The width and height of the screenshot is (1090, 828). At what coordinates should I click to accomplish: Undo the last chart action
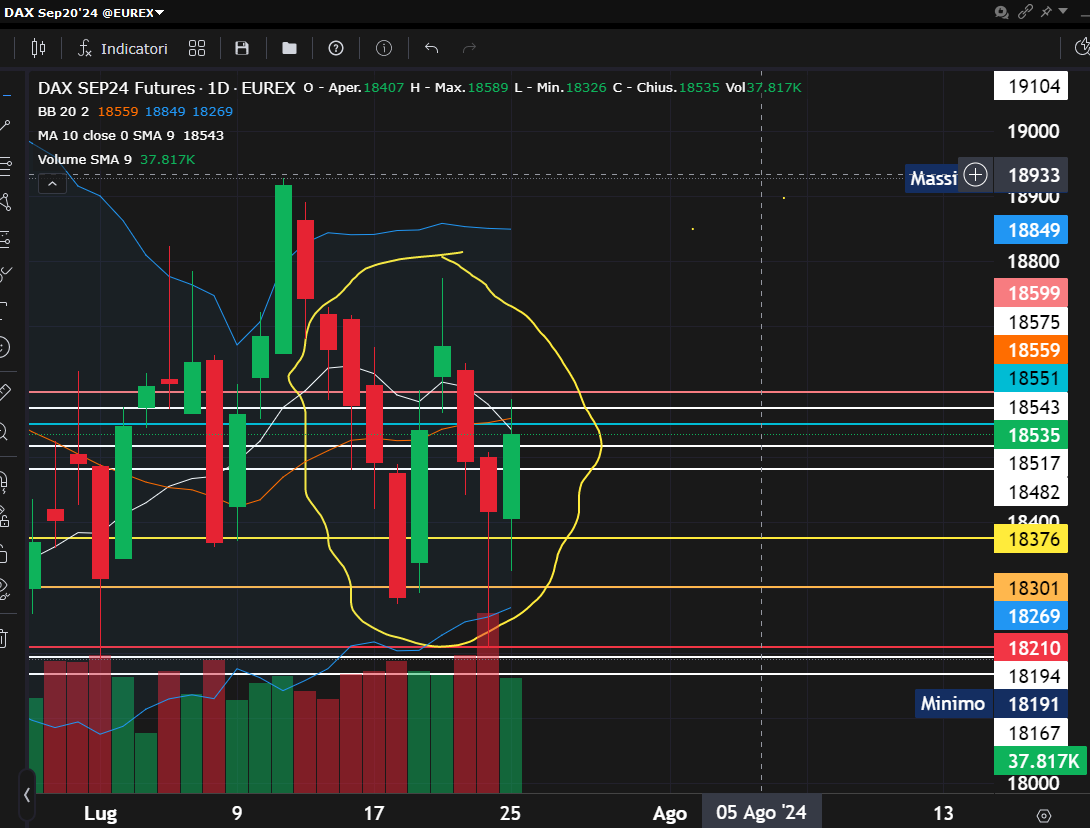coord(432,48)
